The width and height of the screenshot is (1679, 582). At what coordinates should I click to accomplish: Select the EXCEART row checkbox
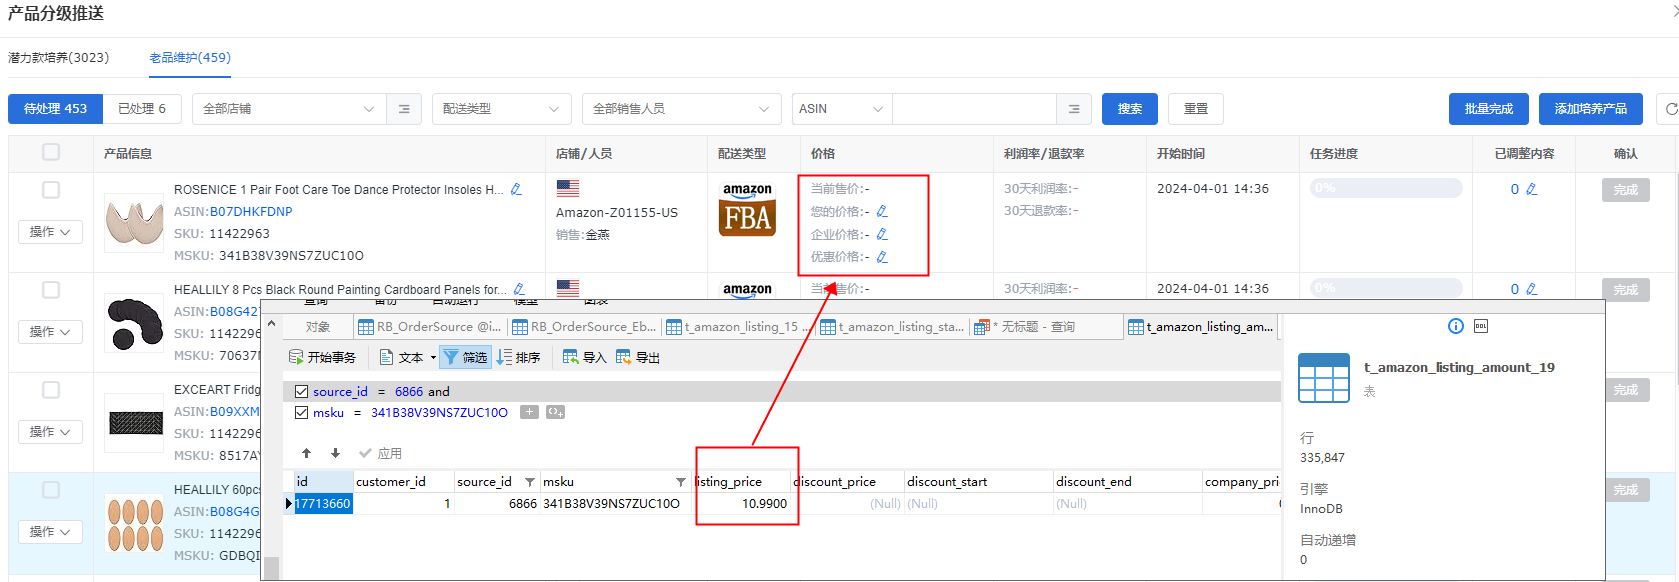coord(51,390)
